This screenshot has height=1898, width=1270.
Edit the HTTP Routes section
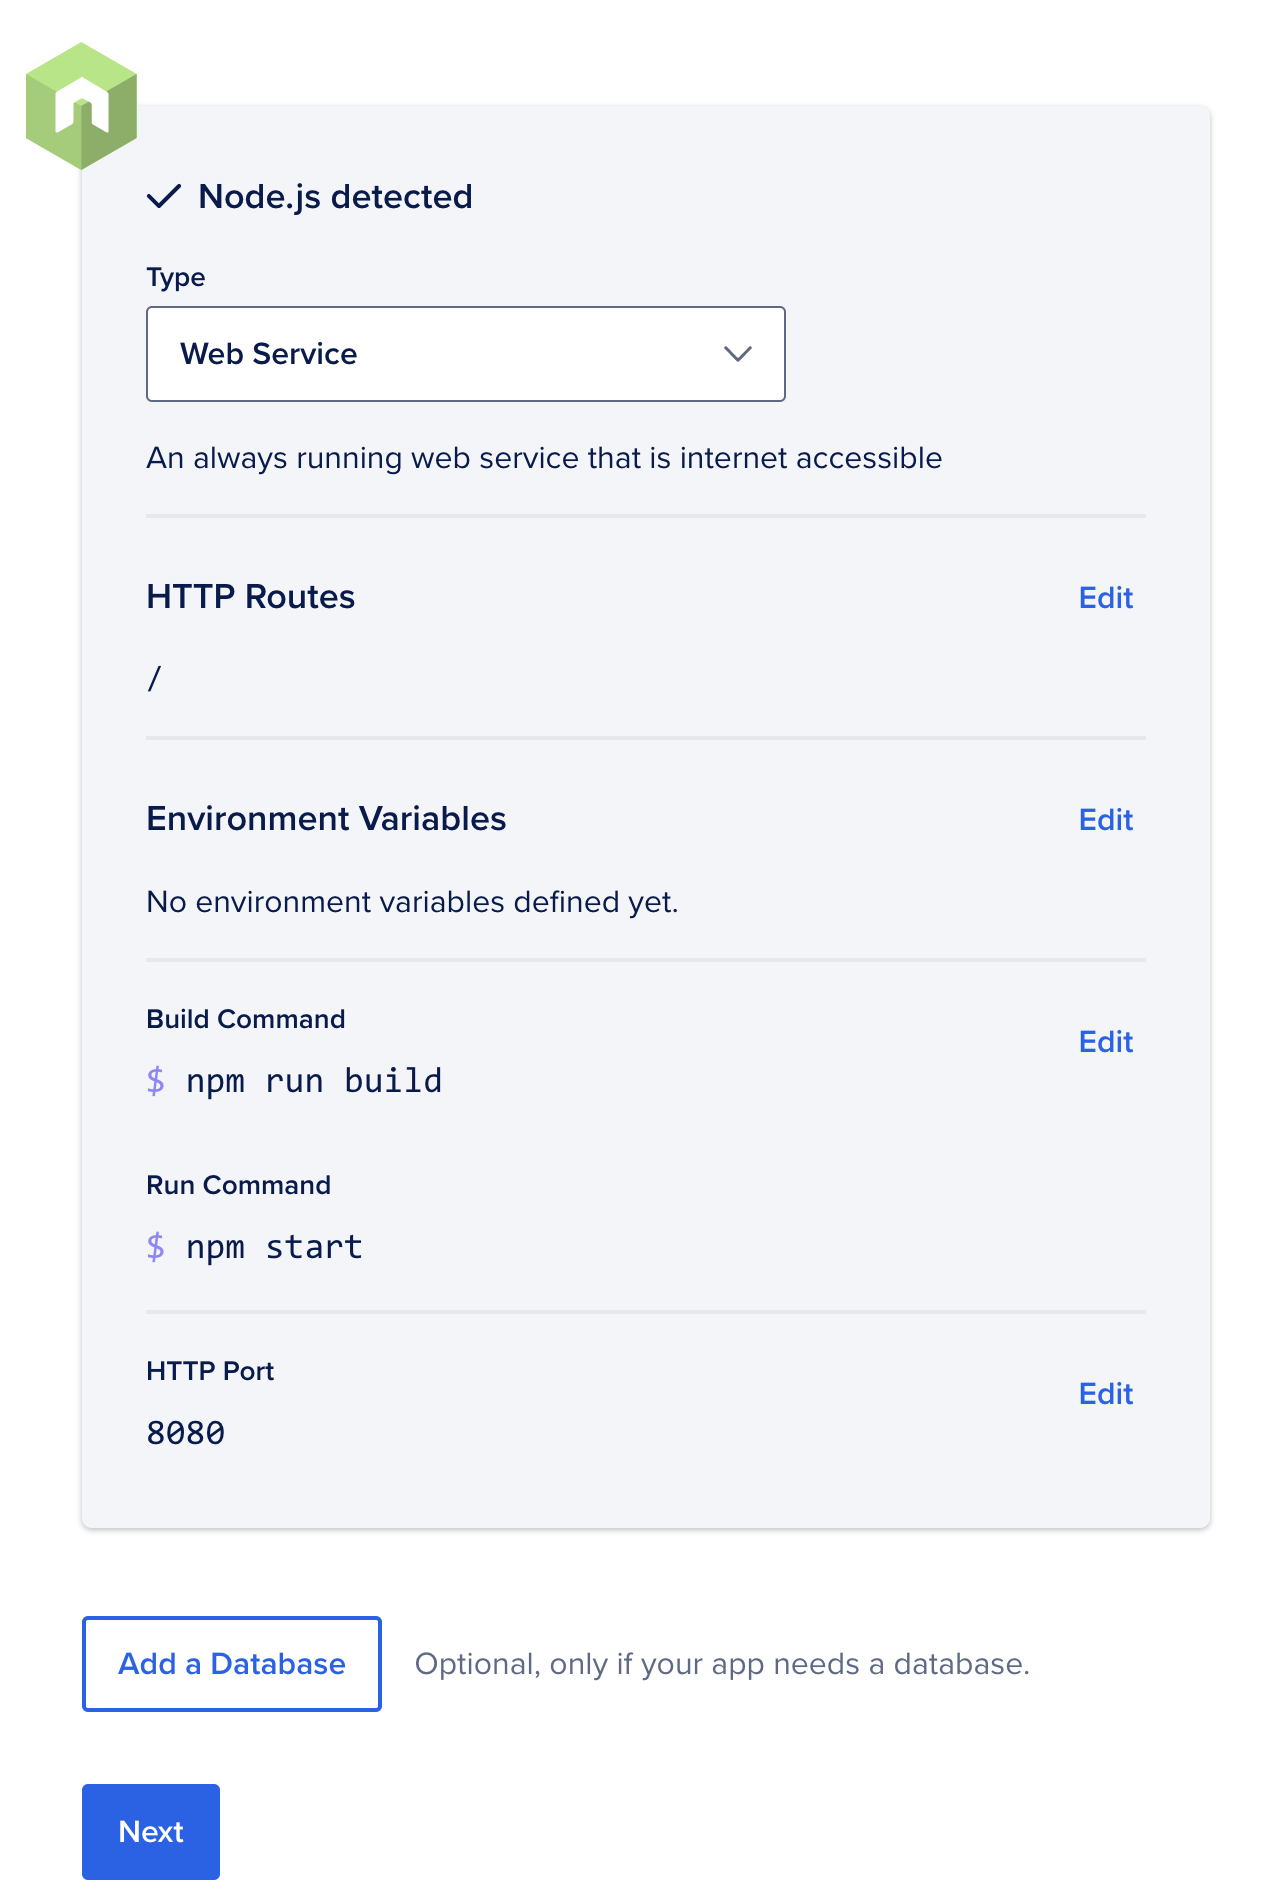click(x=1105, y=598)
